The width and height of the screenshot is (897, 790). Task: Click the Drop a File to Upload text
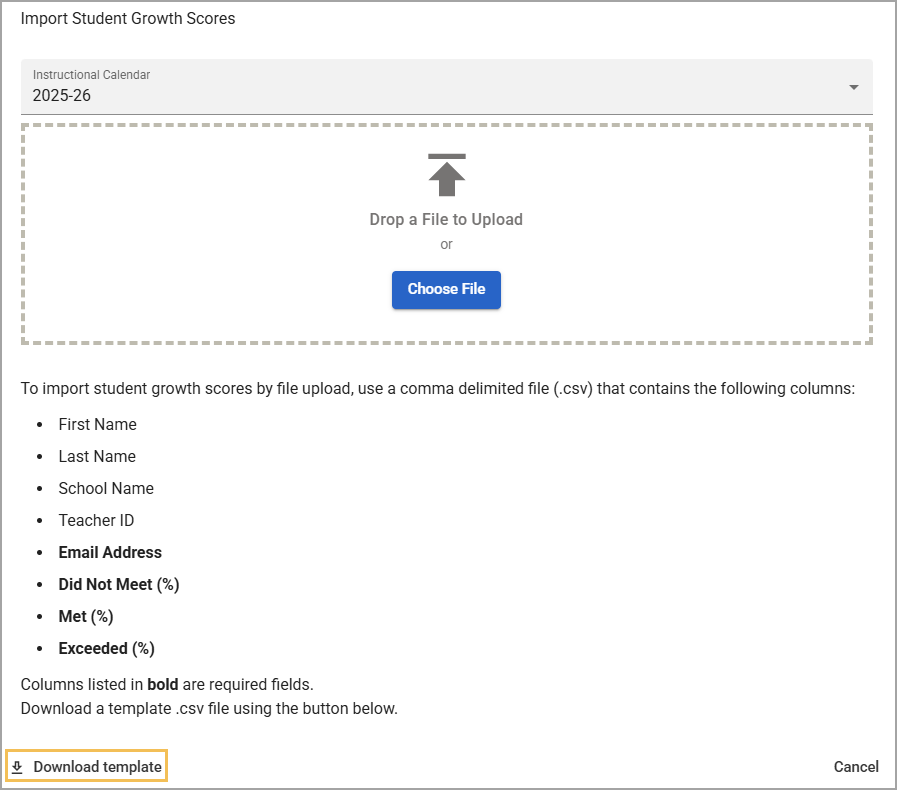coord(446,220)
